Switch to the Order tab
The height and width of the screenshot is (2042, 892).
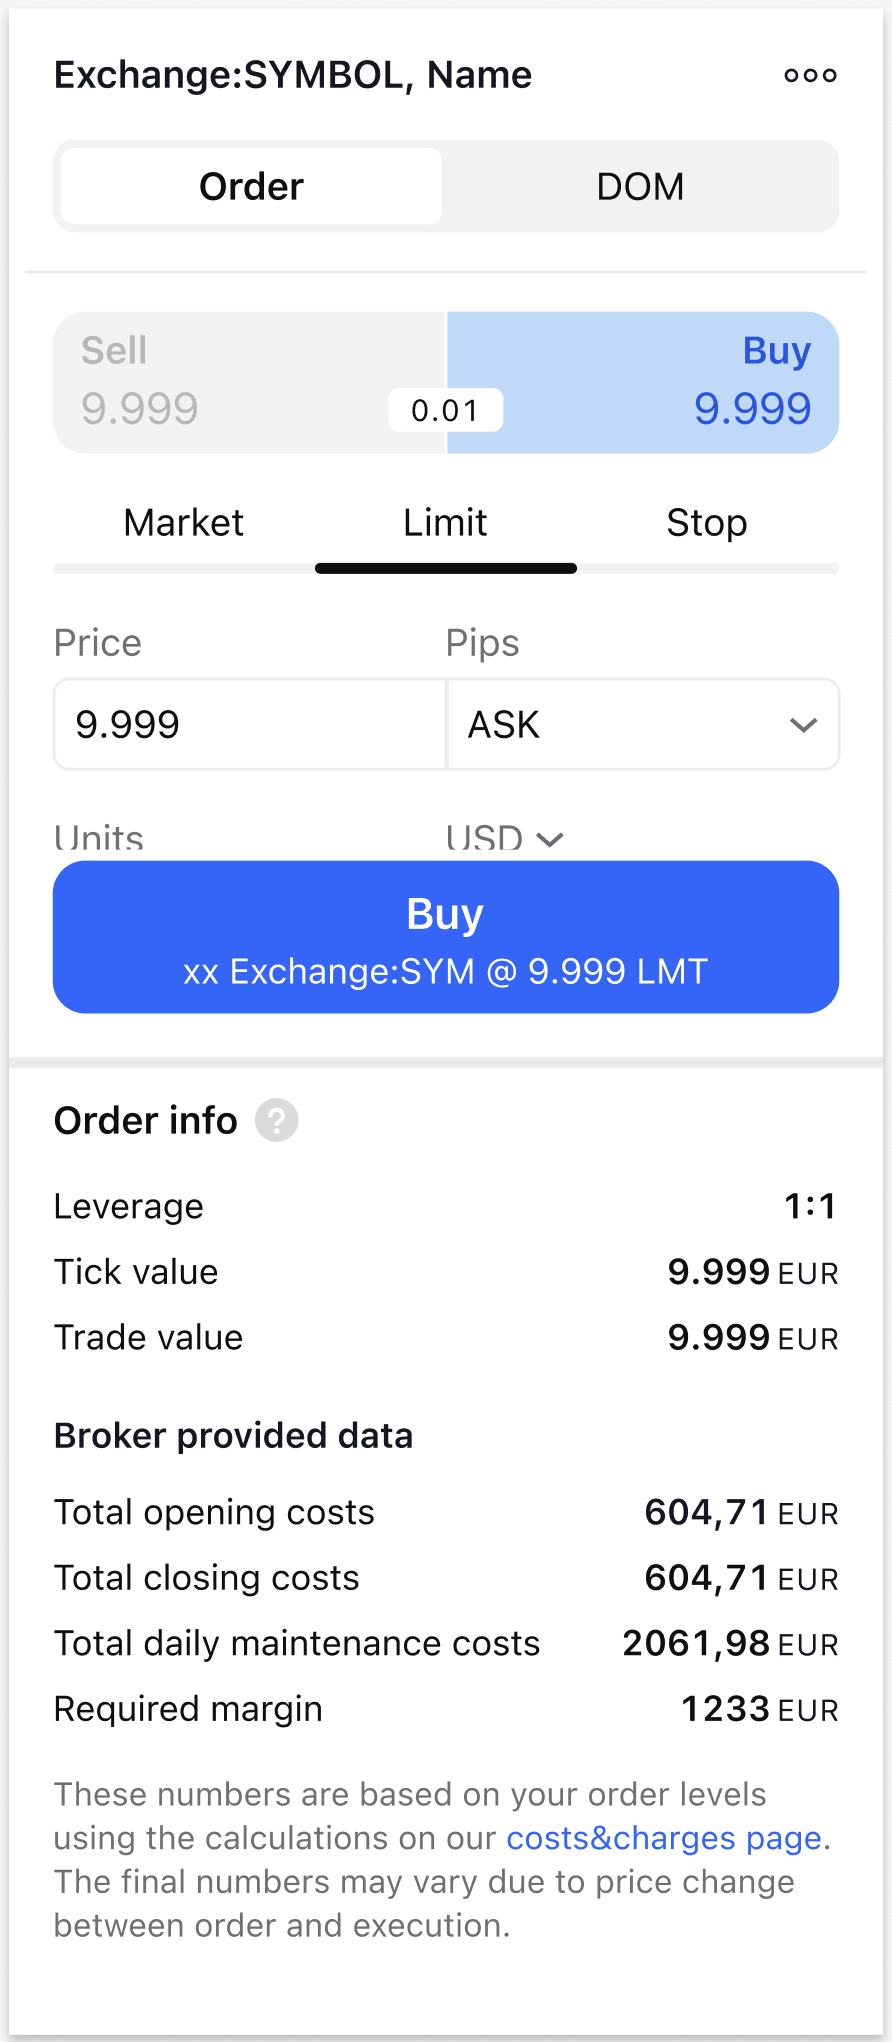point(251,187)
